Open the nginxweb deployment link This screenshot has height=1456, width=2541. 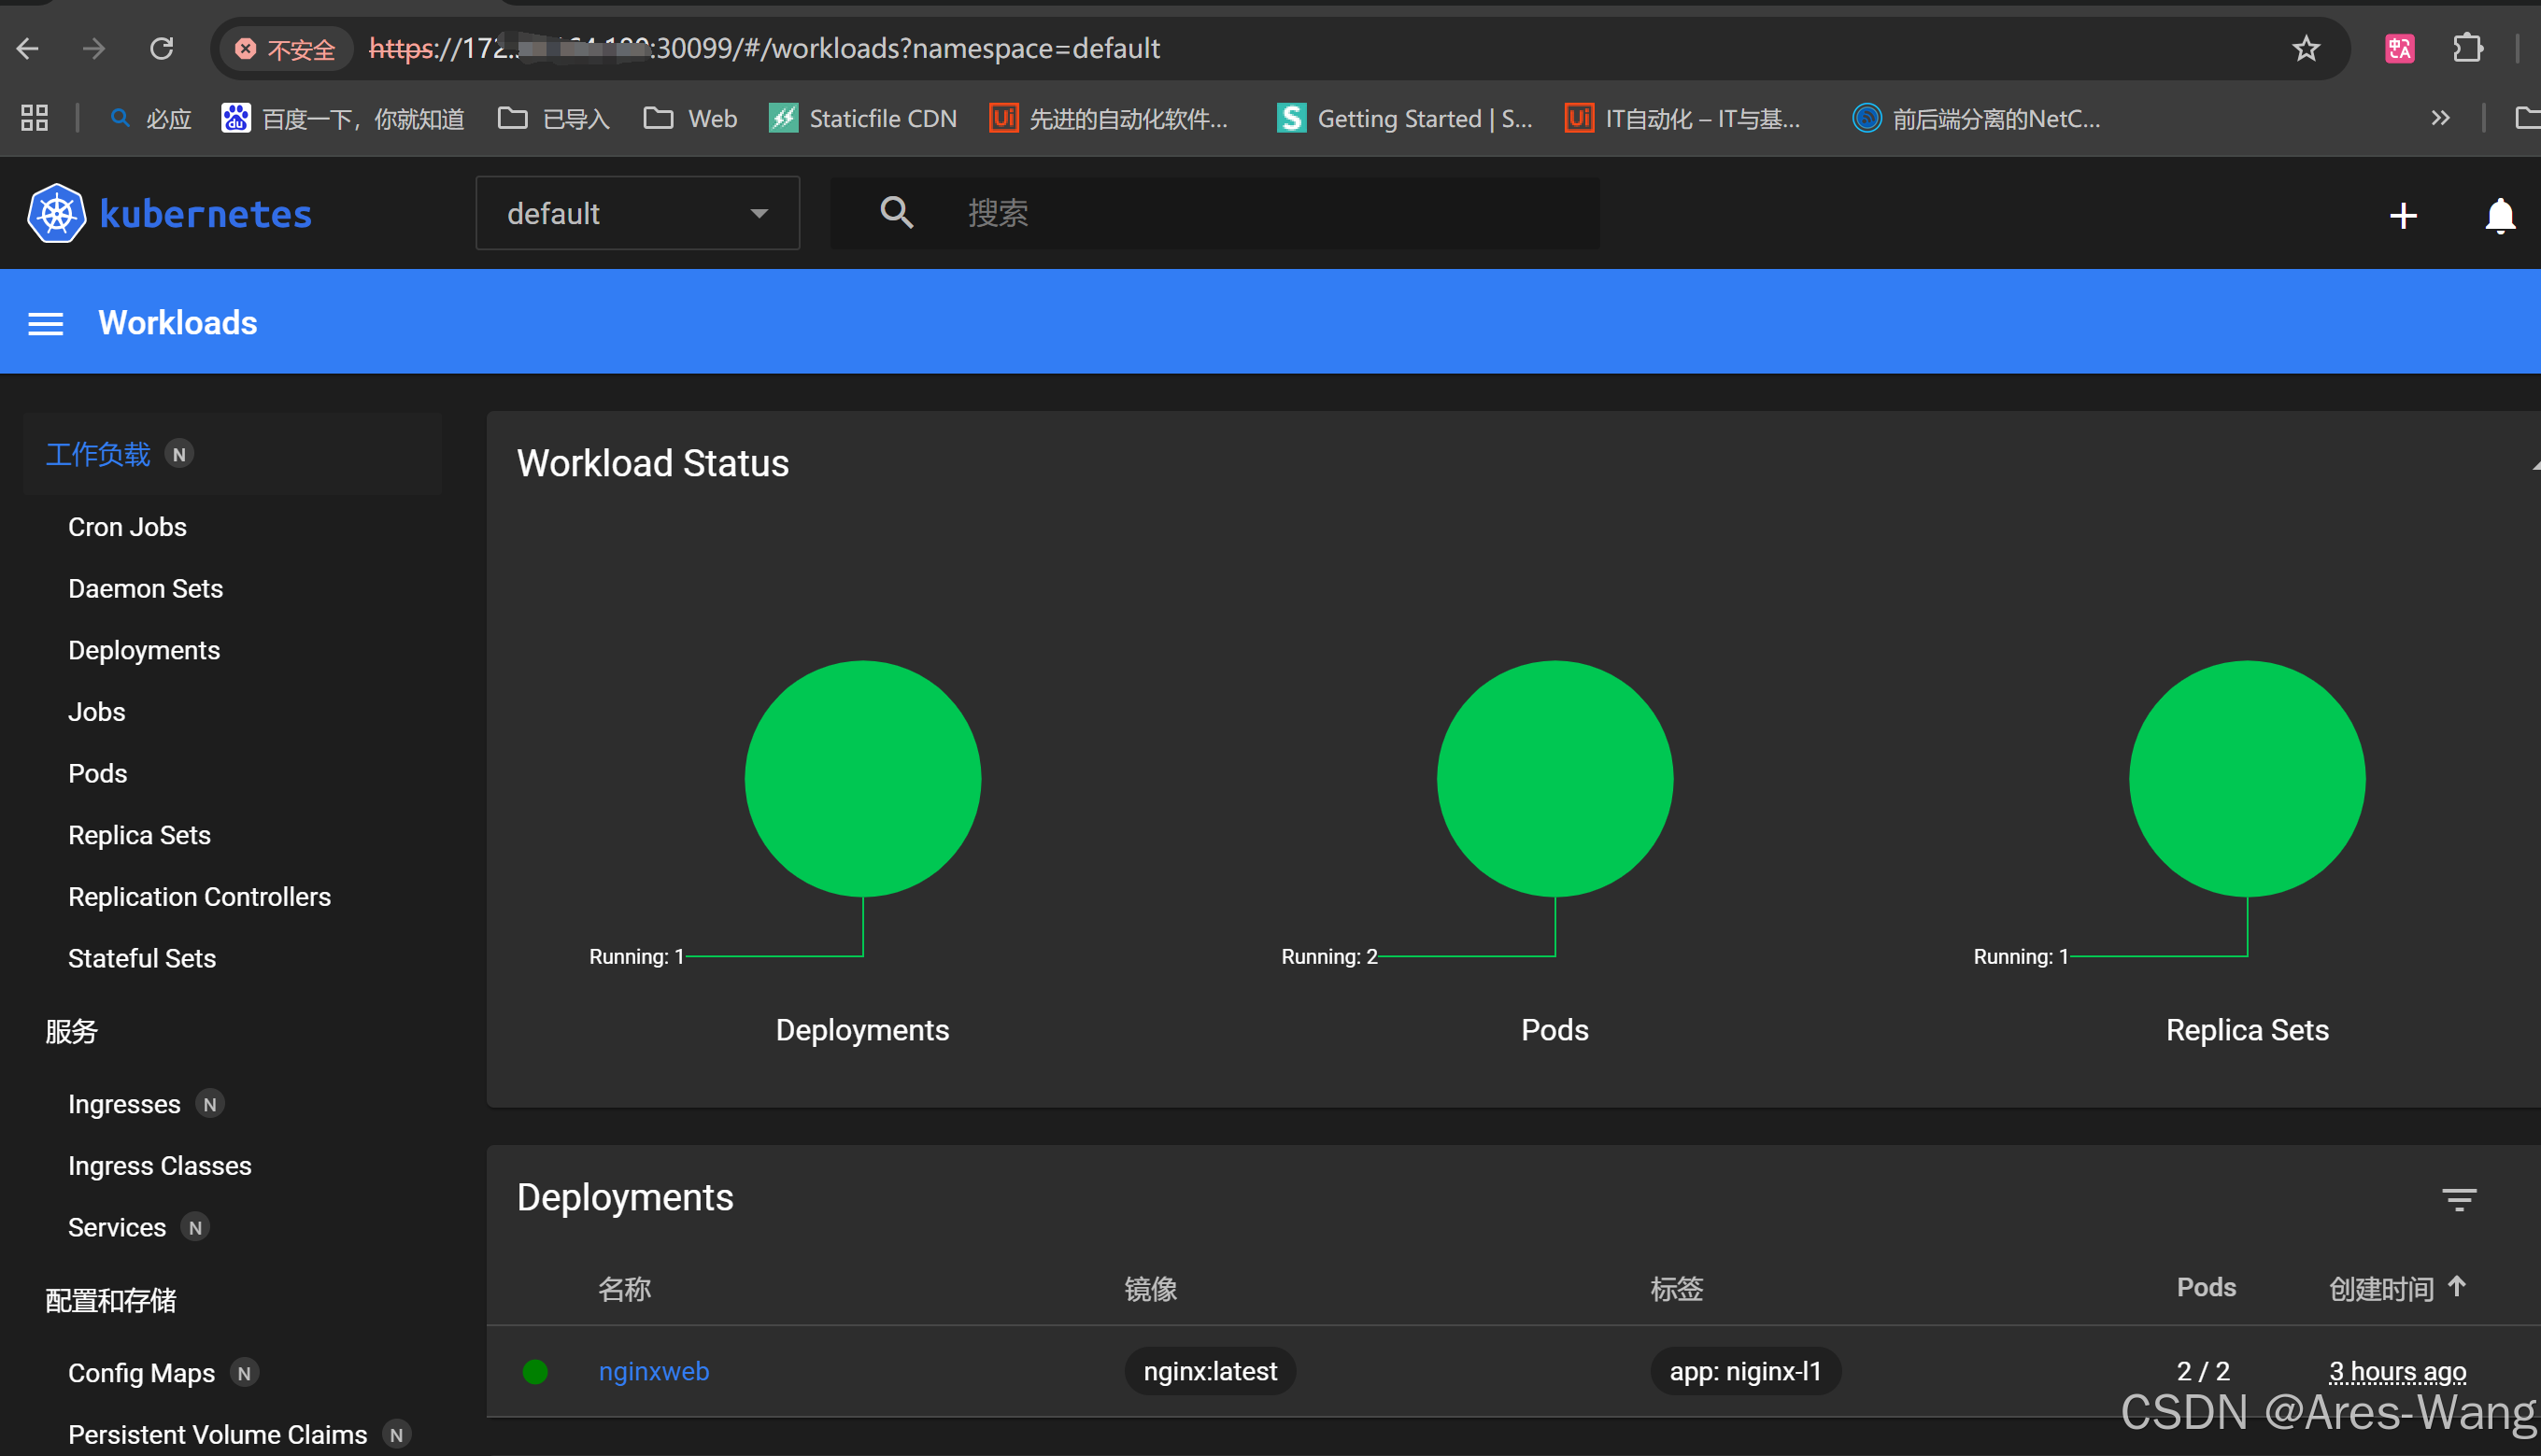[653, 1371]
